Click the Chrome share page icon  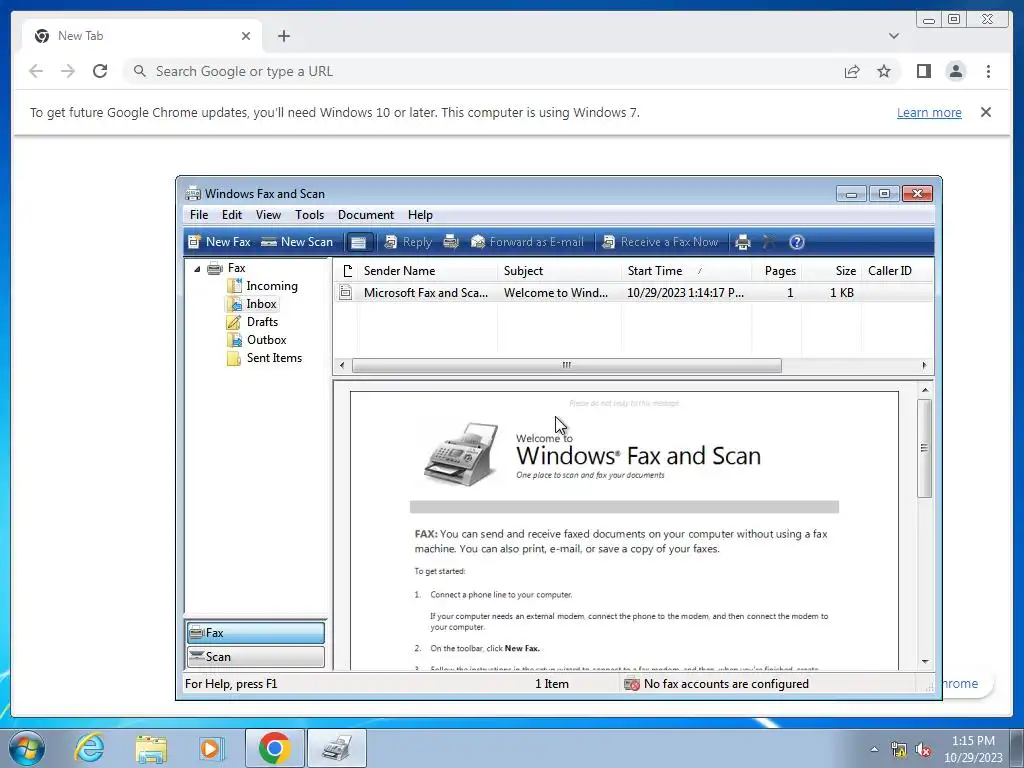pyautogui.click(x=852, y=71)
